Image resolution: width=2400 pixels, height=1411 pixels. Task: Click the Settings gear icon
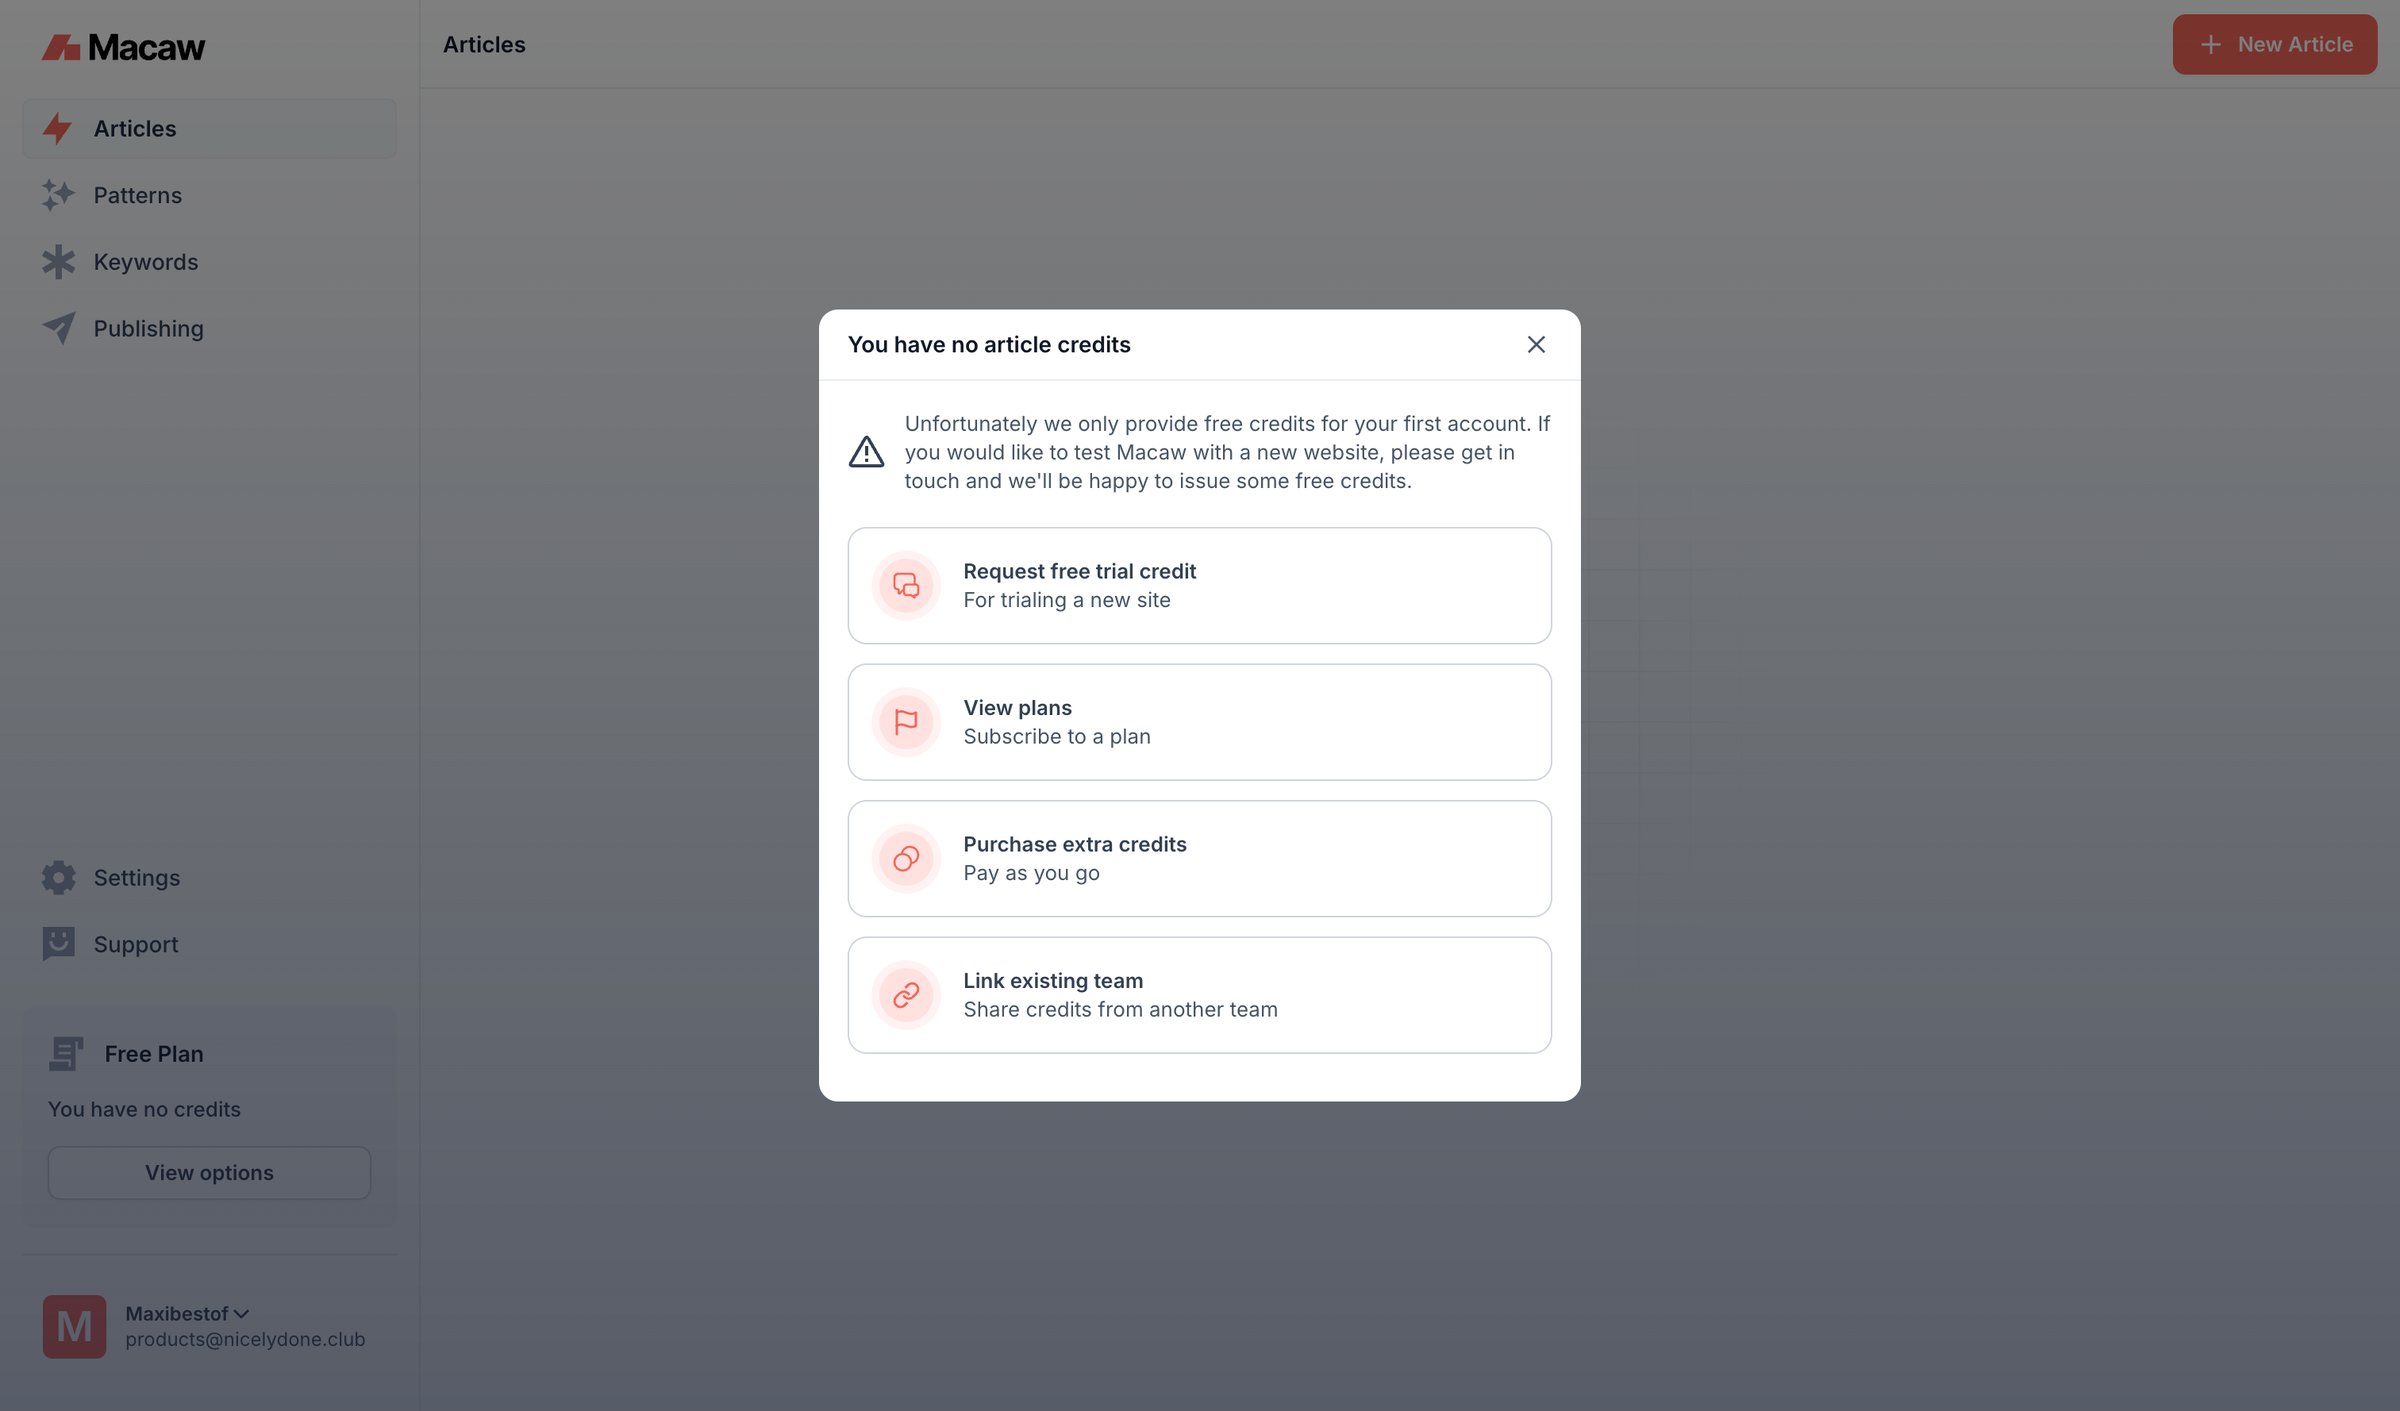(58, 877)
